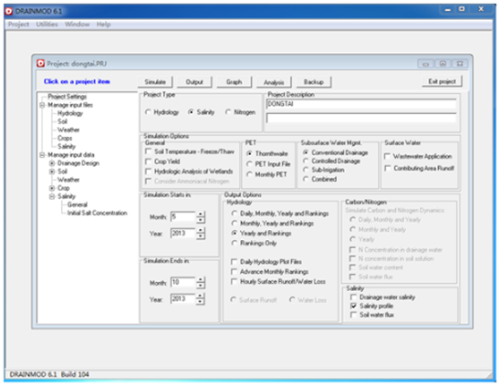Select Yearly and Rankings output
Screen dimensions: 500x386
click(x=234, y=233)
